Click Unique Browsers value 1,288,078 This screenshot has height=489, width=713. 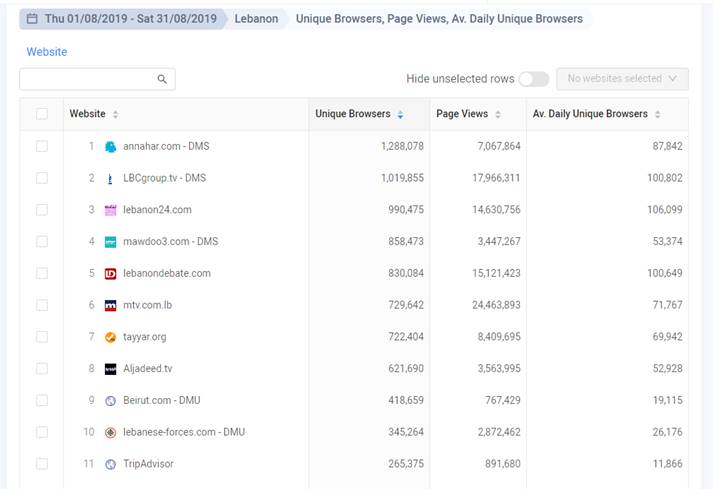pyautogui.click(x=402, y=146)
